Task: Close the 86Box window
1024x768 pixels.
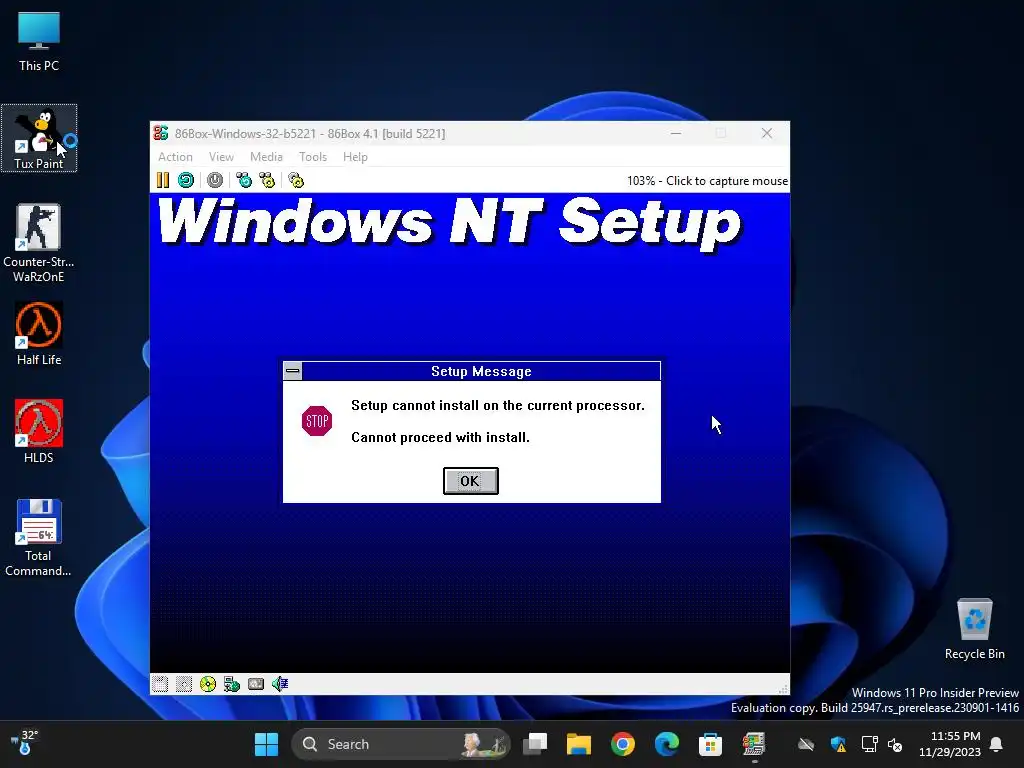Action: [x=767, y=133]
